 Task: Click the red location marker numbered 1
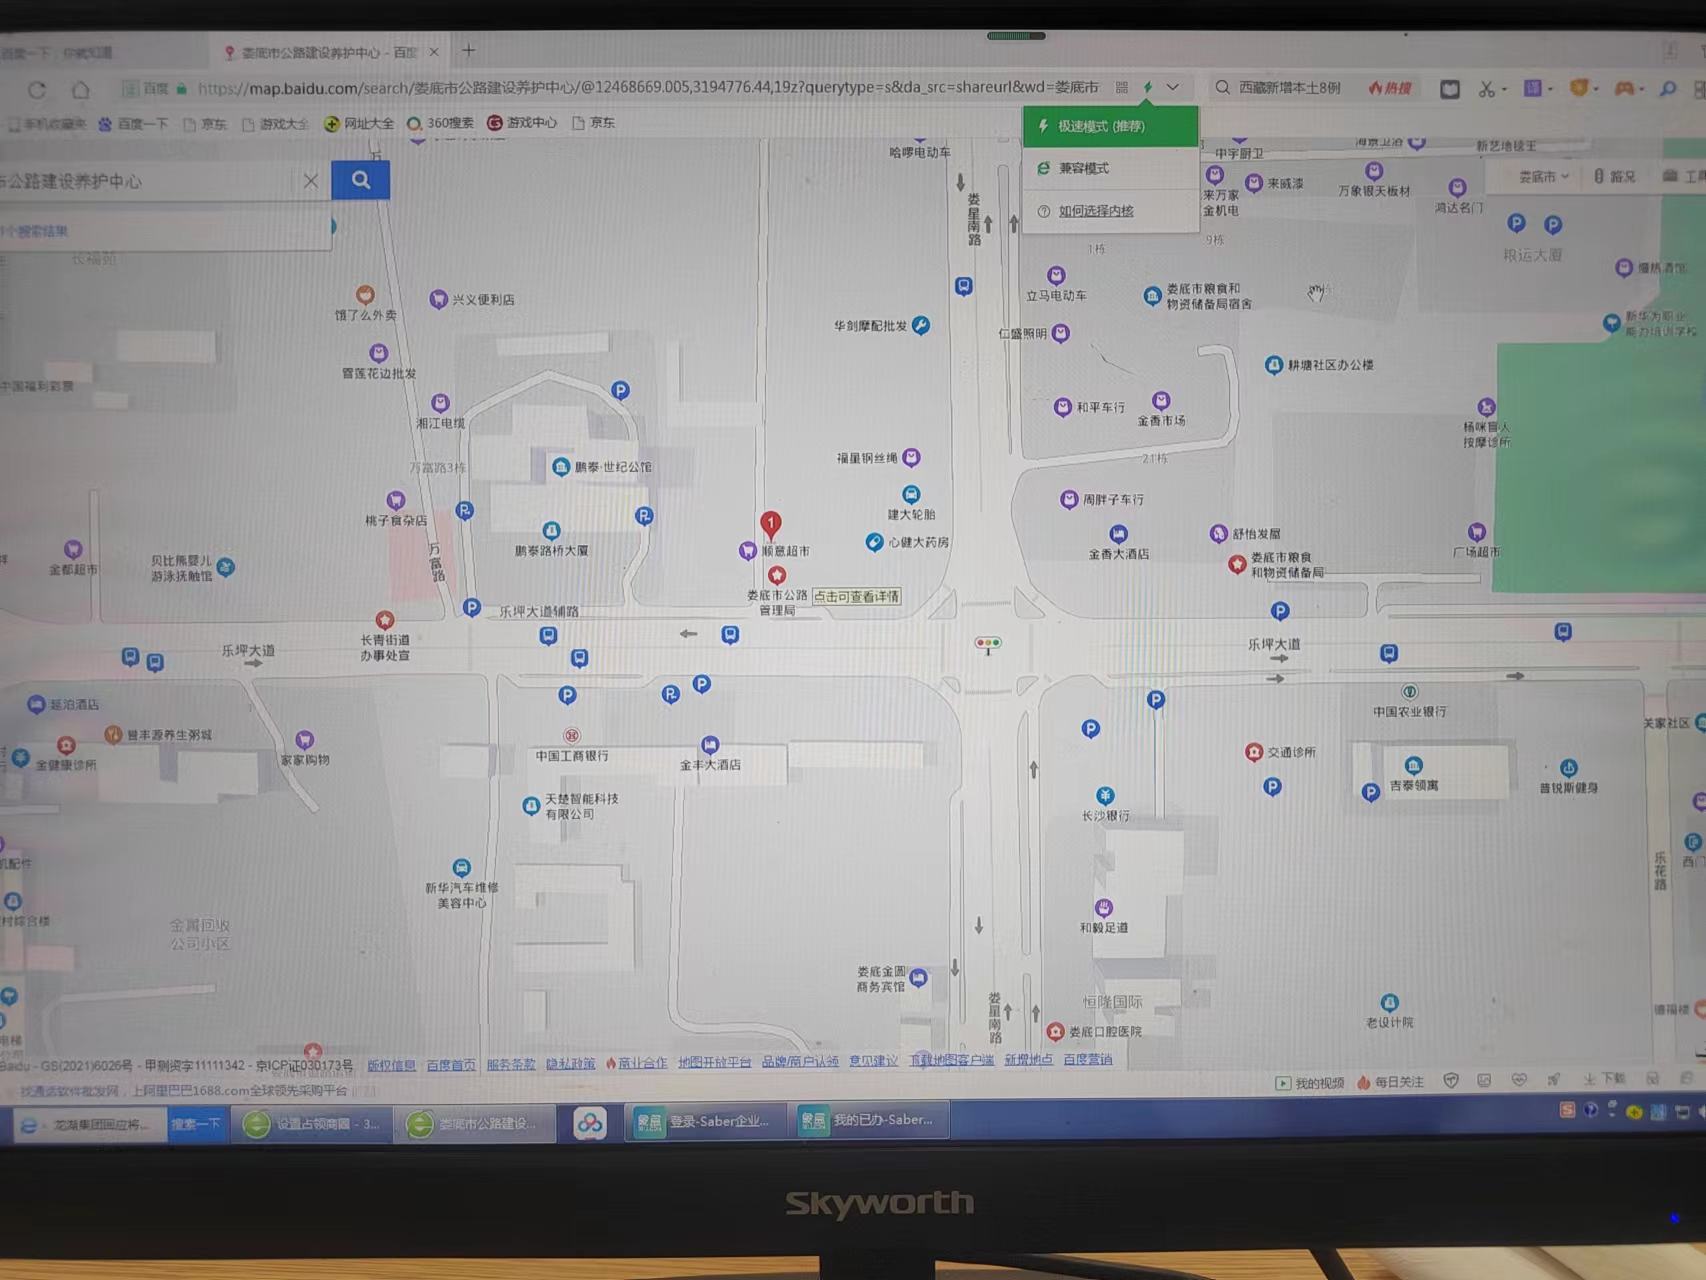pos(770,523)
